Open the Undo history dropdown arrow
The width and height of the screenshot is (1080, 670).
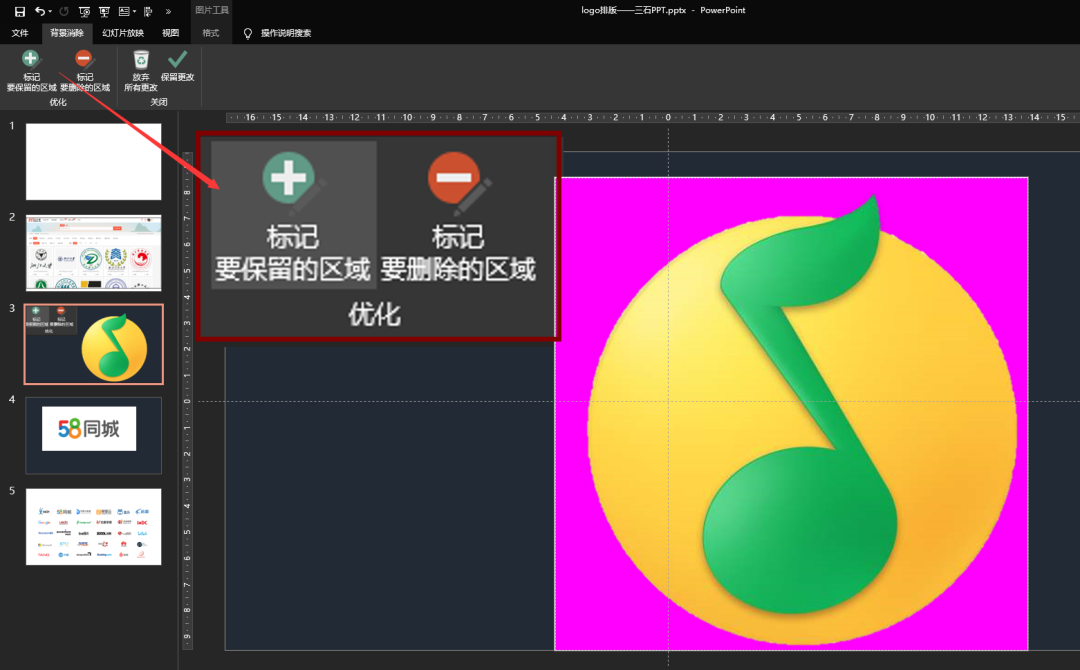click(50, 11)
